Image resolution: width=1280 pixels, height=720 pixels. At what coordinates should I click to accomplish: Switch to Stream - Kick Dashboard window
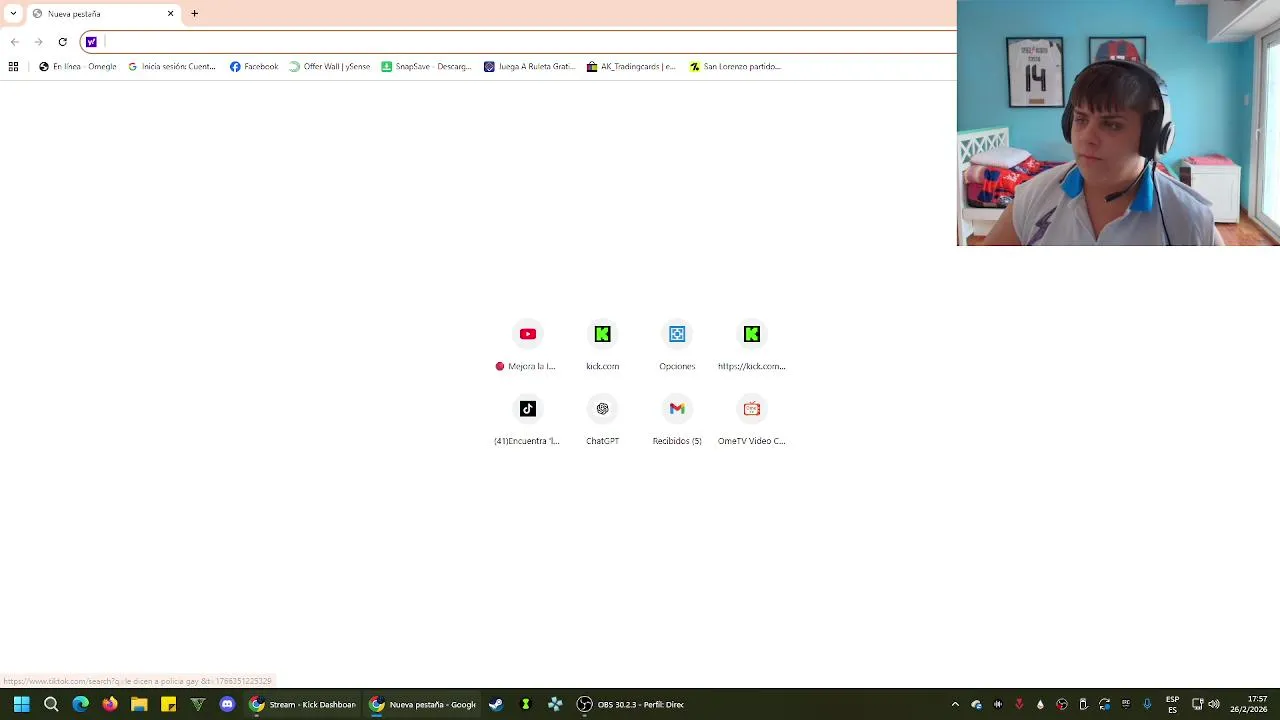point(303,704)
